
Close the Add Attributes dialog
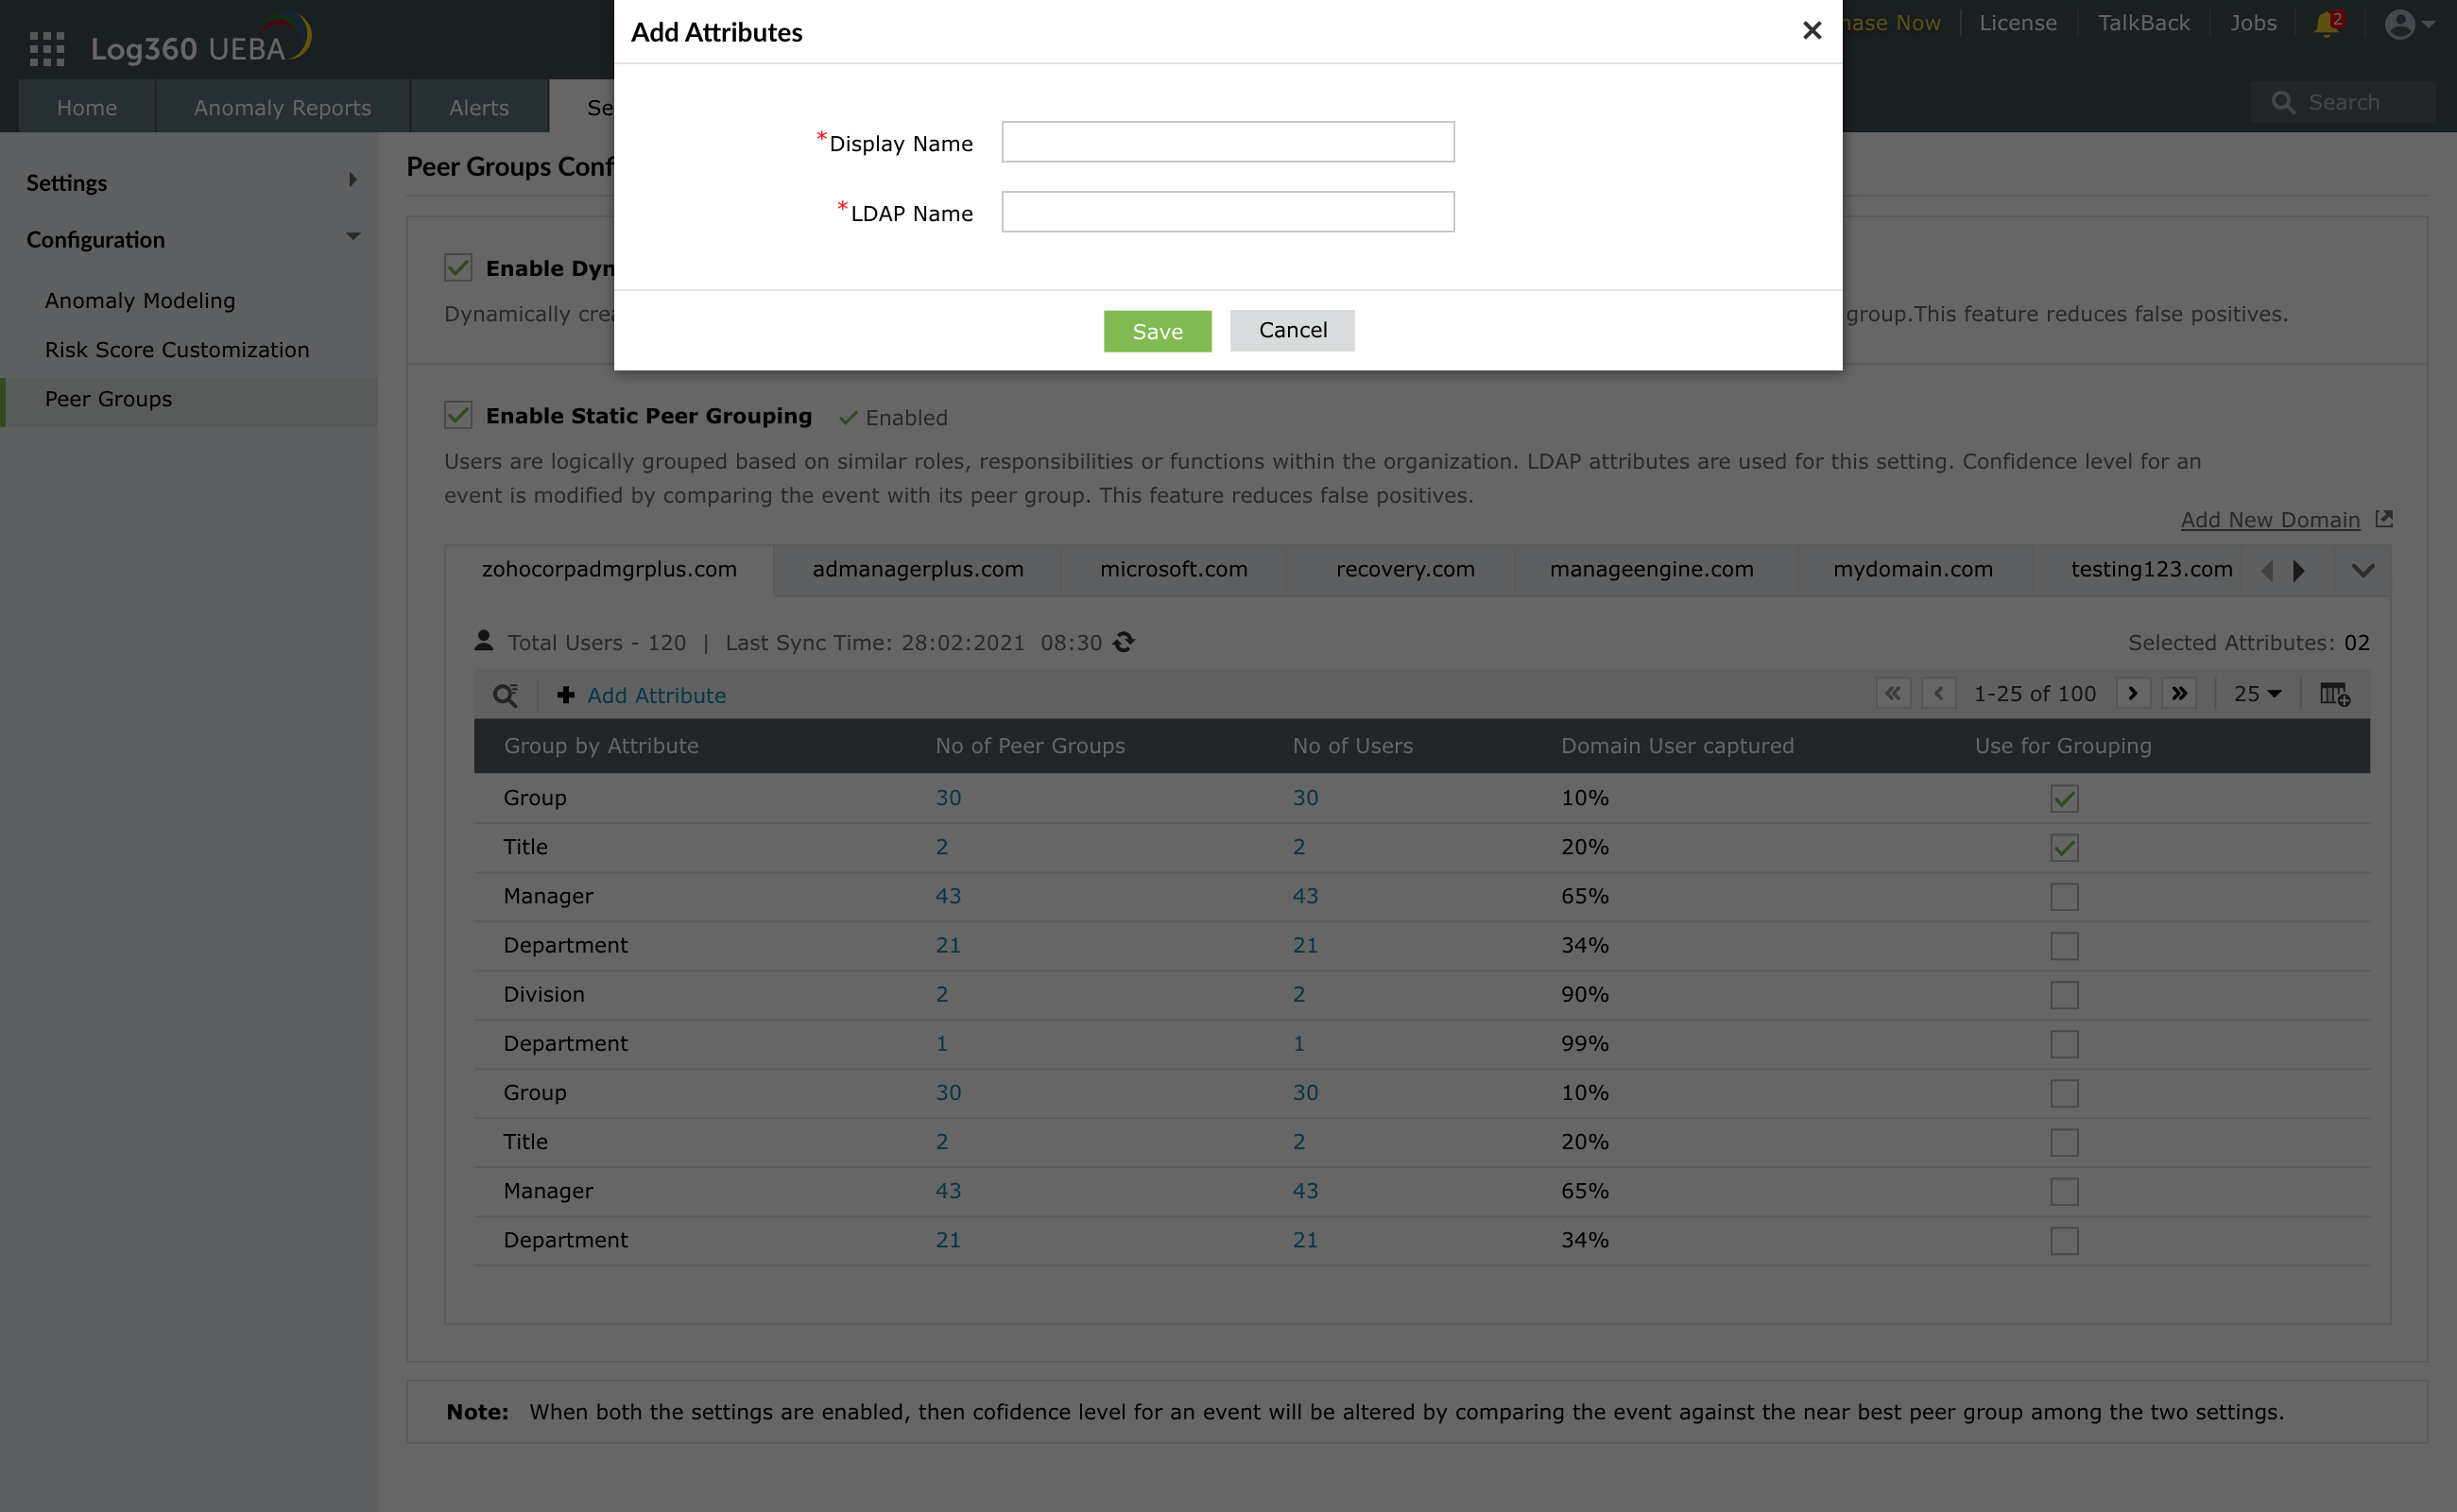pos(1811,31)
